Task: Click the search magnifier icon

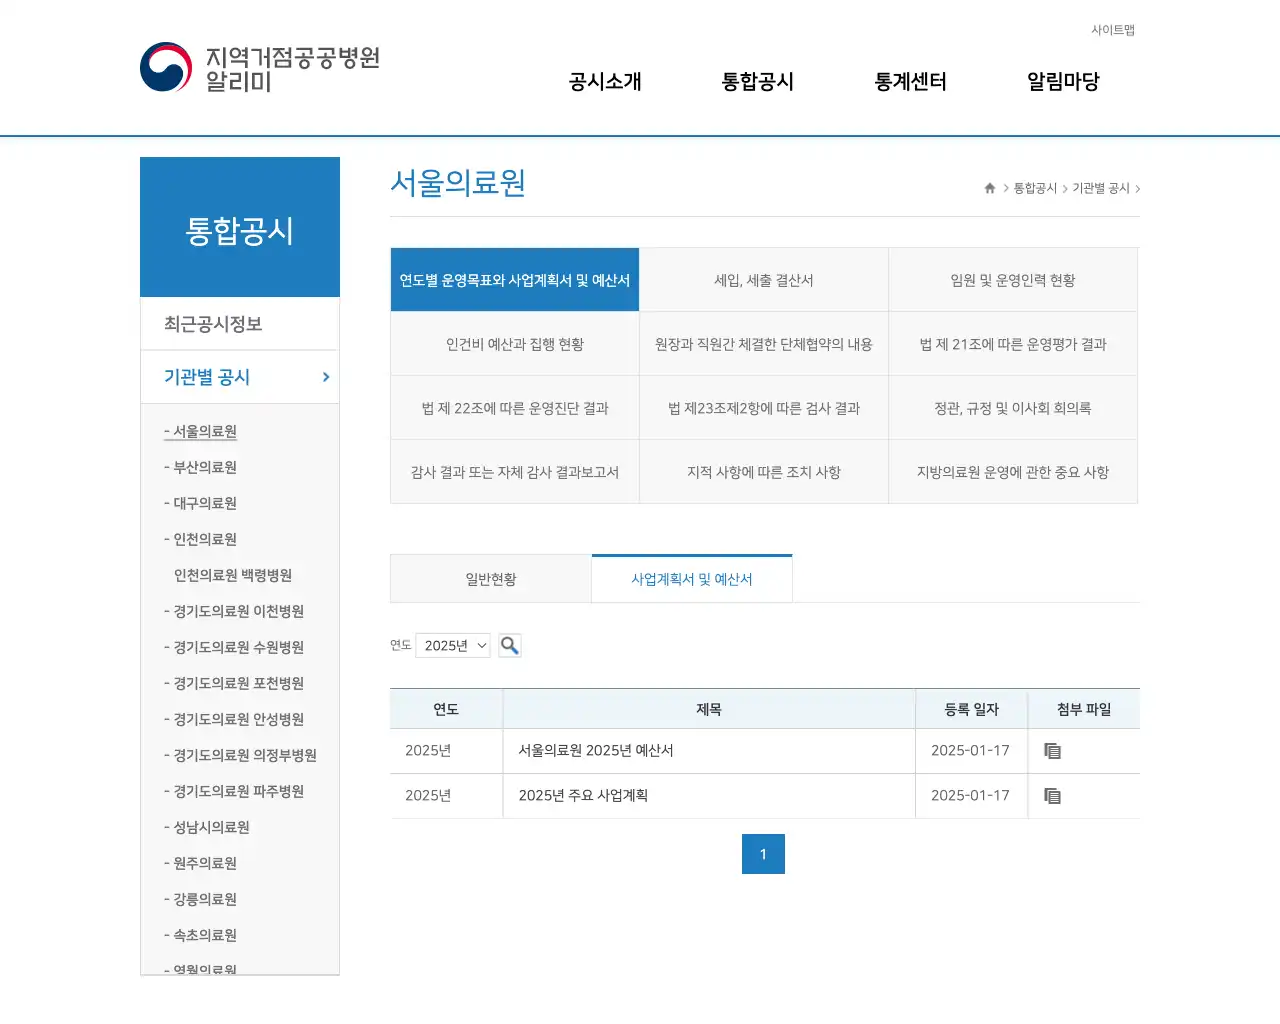Action: [509, 645]
